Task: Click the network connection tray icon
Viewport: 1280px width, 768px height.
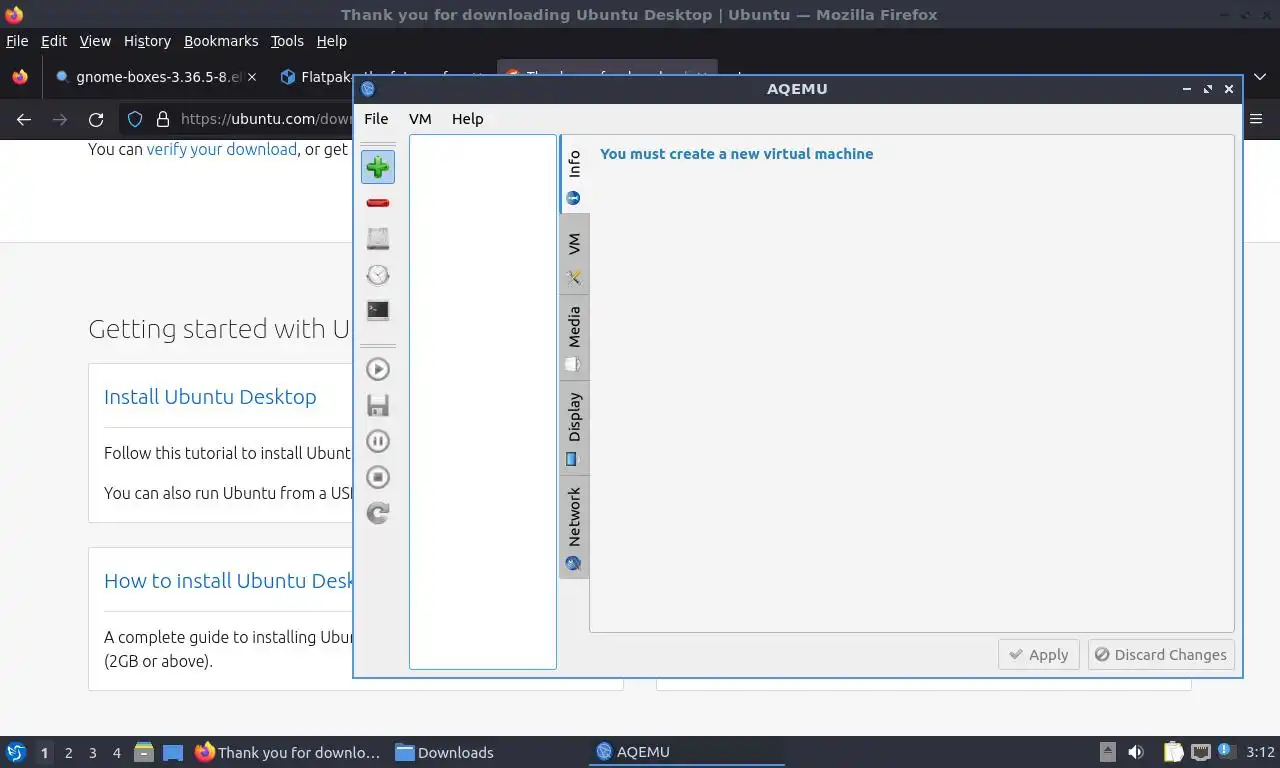Action: 1200,752
